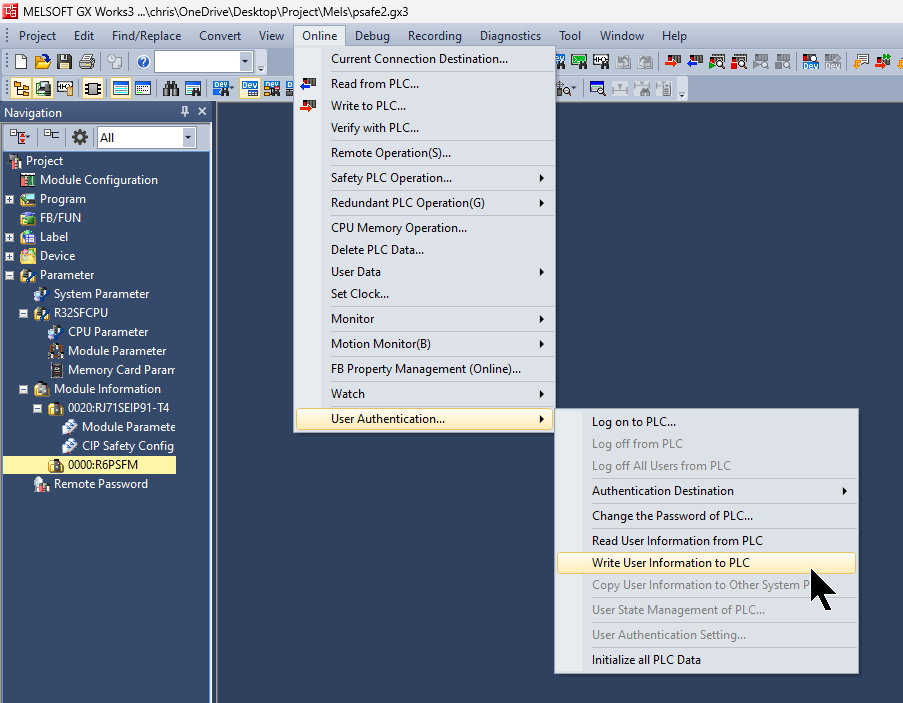The height and width of the screenshot is (703, 903).
Task: Pin the Navigation panel using the pushpin icon
Action: pos(184,112)
